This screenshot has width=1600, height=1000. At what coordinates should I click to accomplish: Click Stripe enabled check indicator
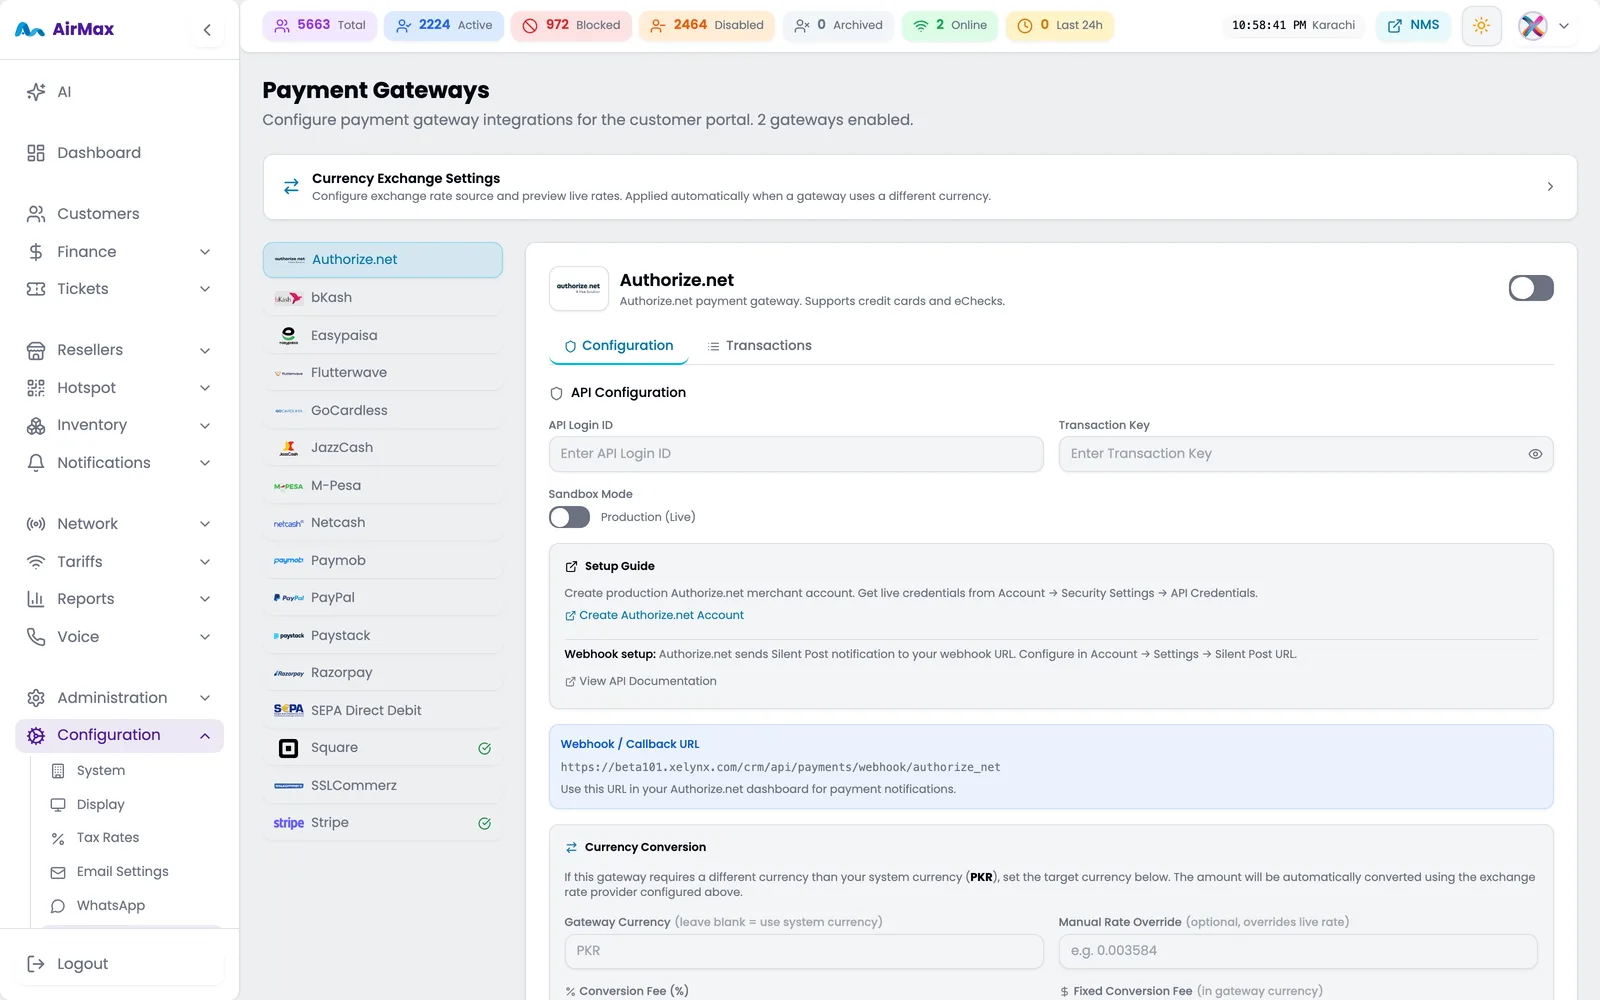point(484,823)
